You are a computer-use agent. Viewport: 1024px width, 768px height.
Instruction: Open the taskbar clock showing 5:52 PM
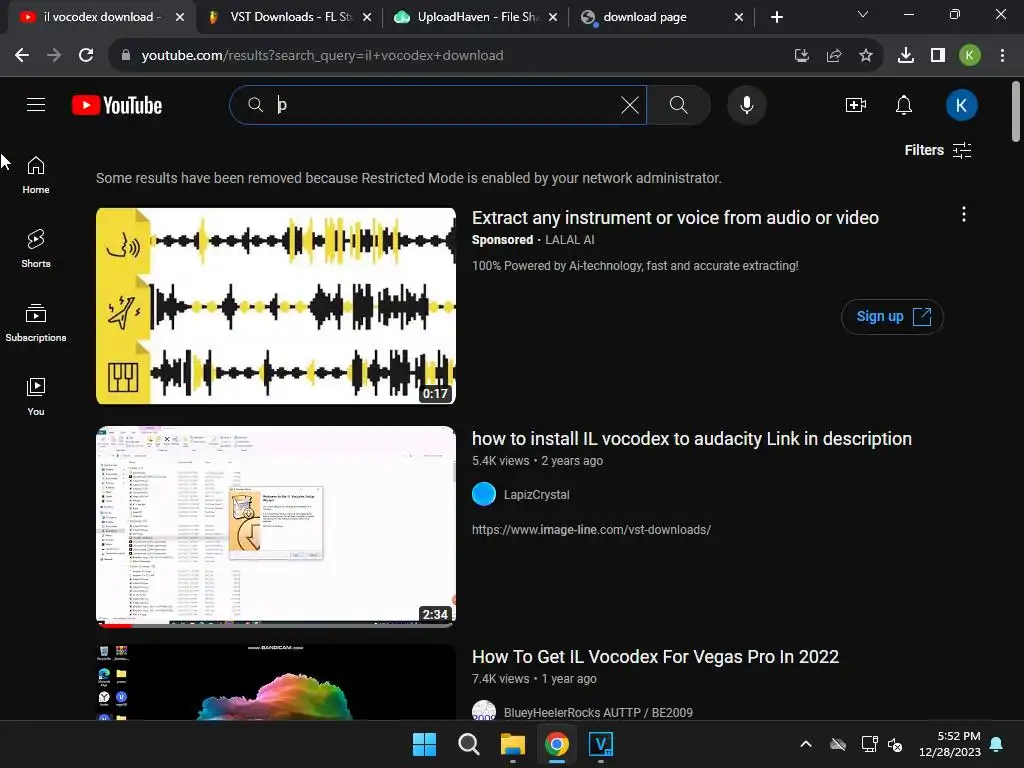click(950, 744)
